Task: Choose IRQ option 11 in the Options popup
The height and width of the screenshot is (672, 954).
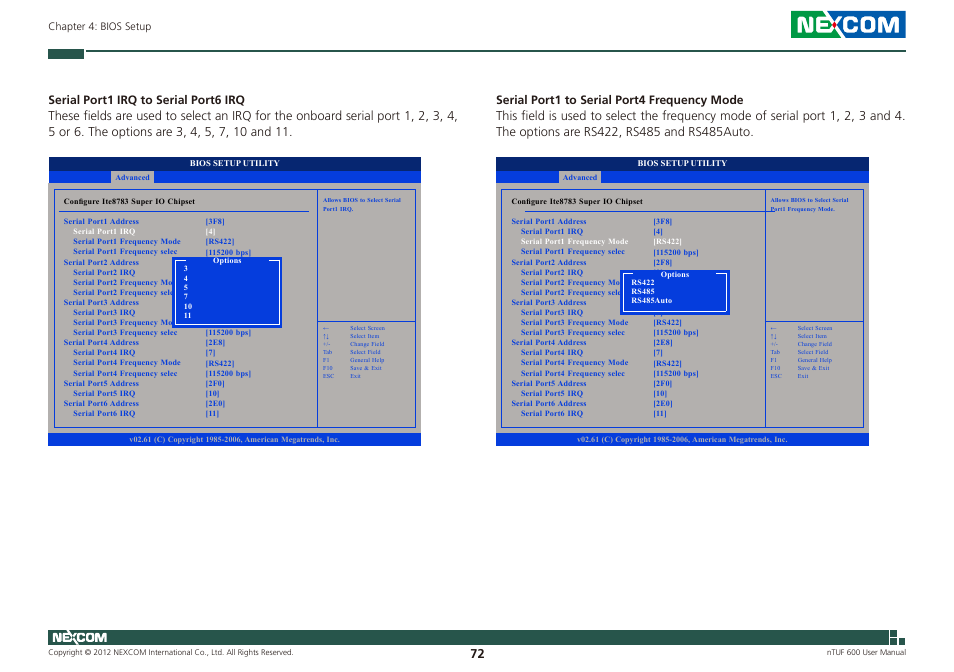Action: pyautogui.click(x=187, y=315)
